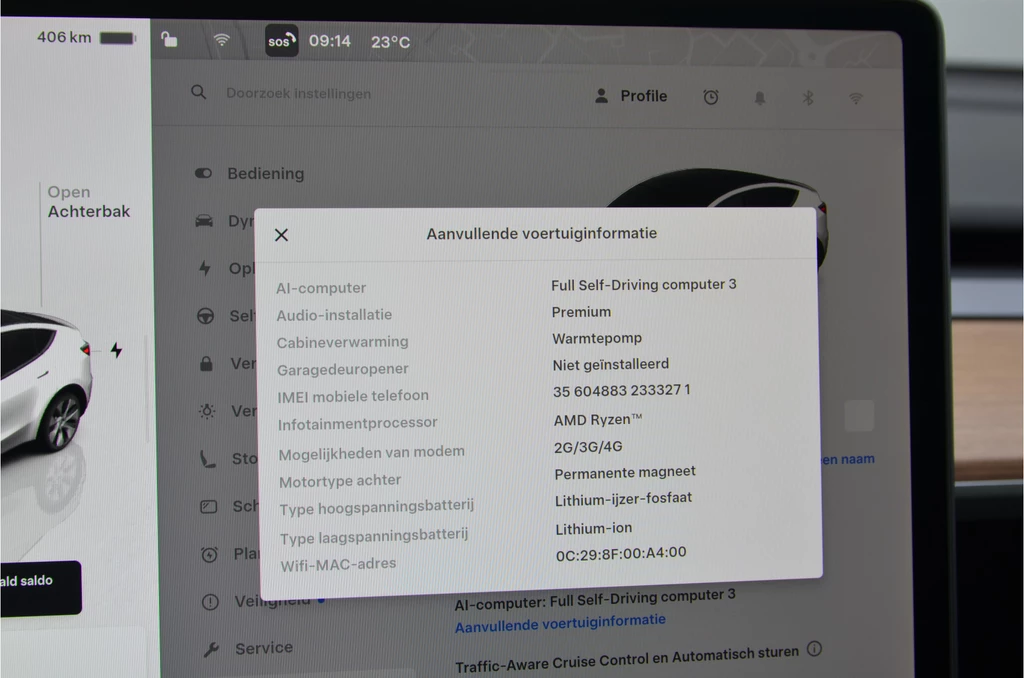
Task: Select the Motortype achter label
Action: (x=340, y=481)
